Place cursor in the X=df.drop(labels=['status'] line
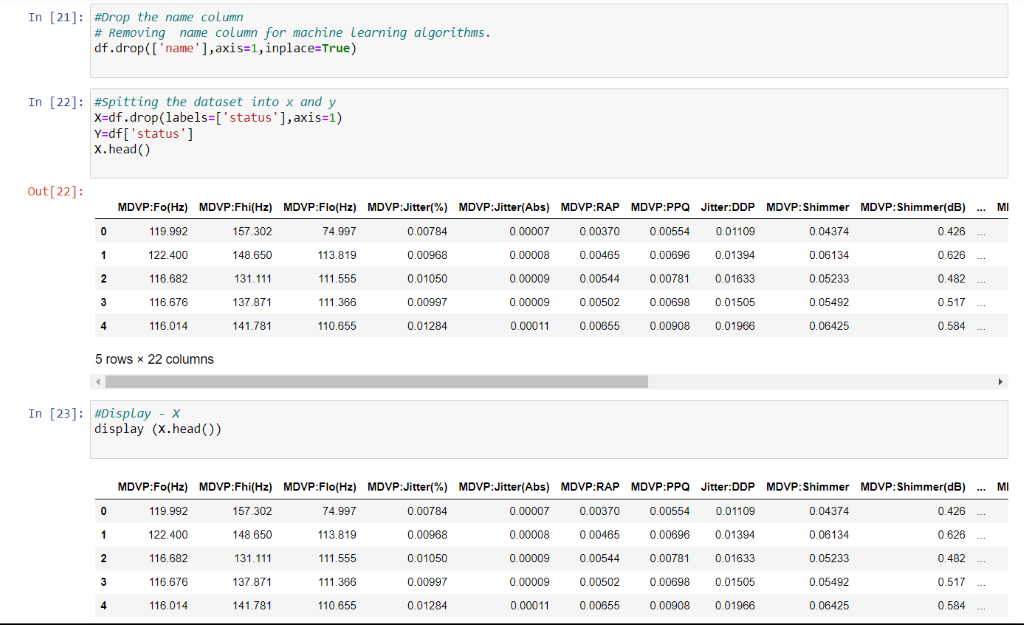The width and height of the screenshot is (1024, 625). (x=218, y=118)
